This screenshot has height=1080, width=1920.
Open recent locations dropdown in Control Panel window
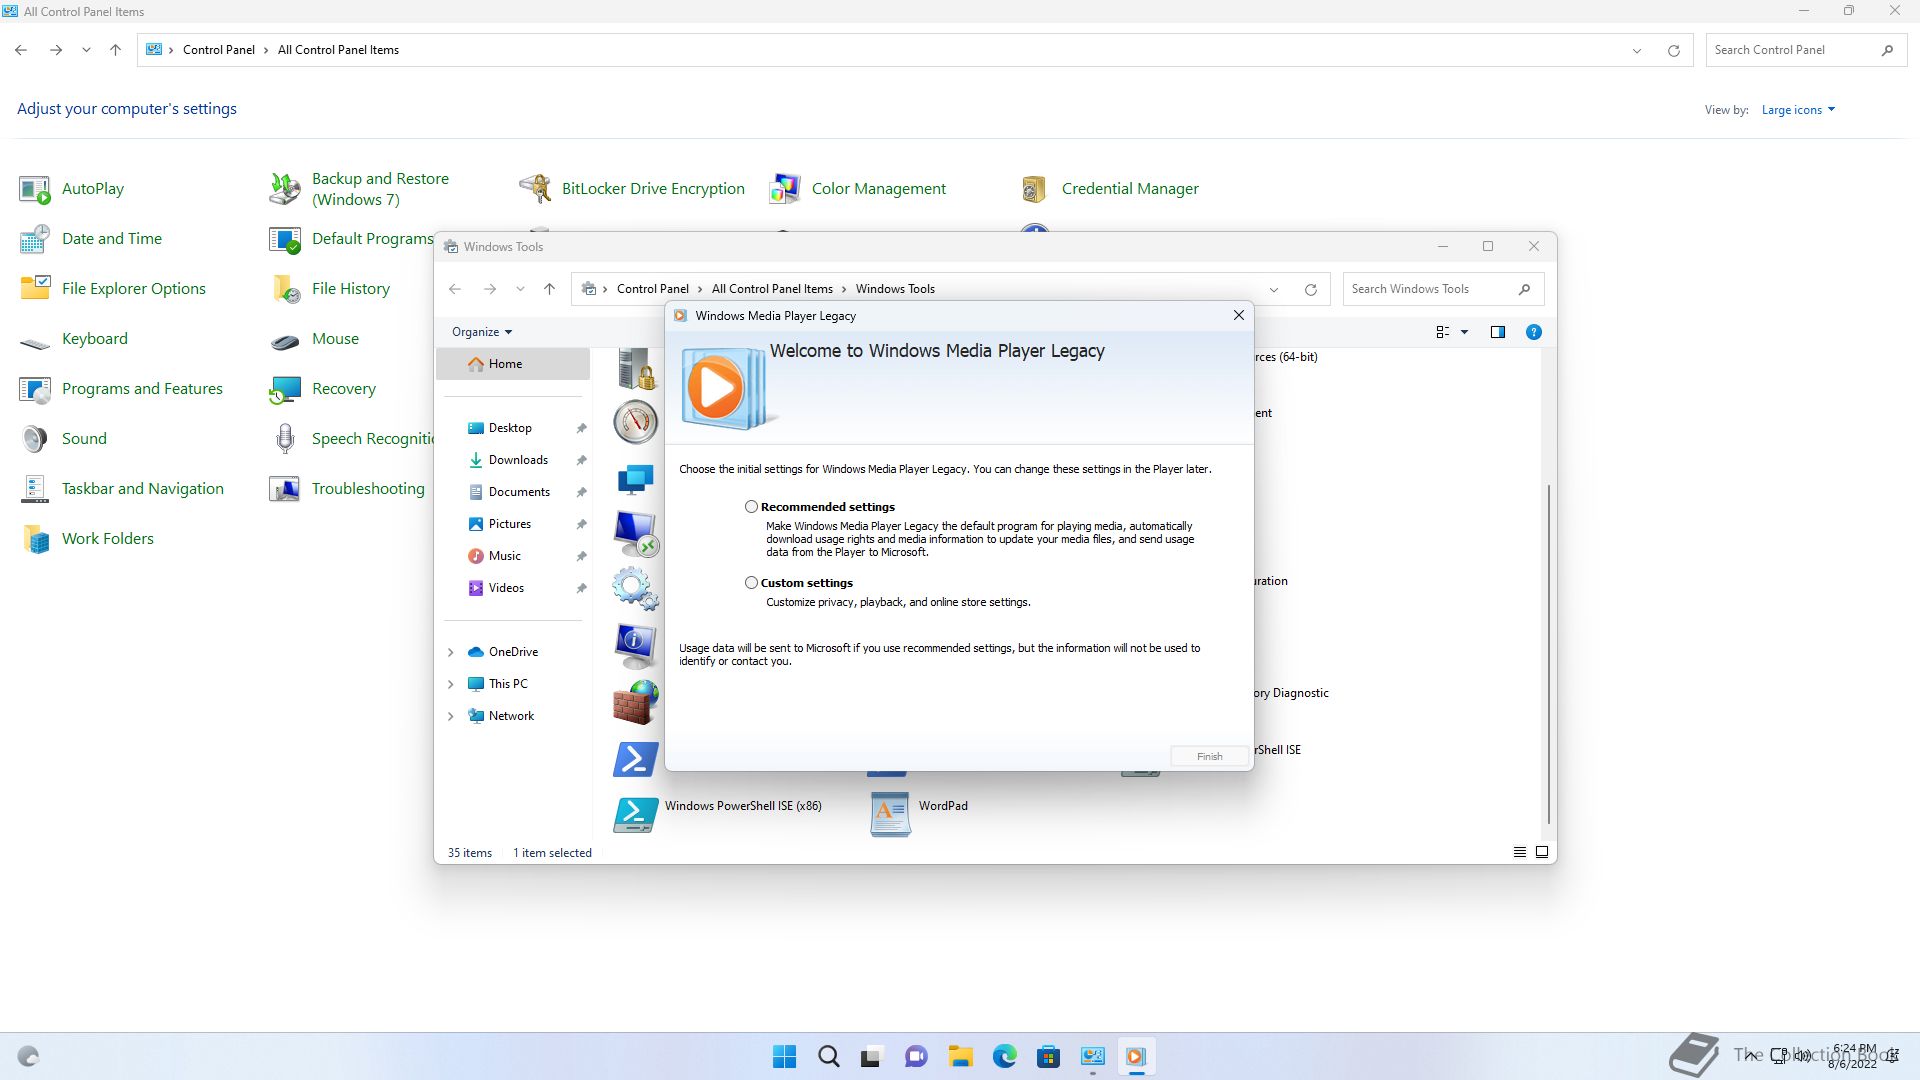coord(86,50)
